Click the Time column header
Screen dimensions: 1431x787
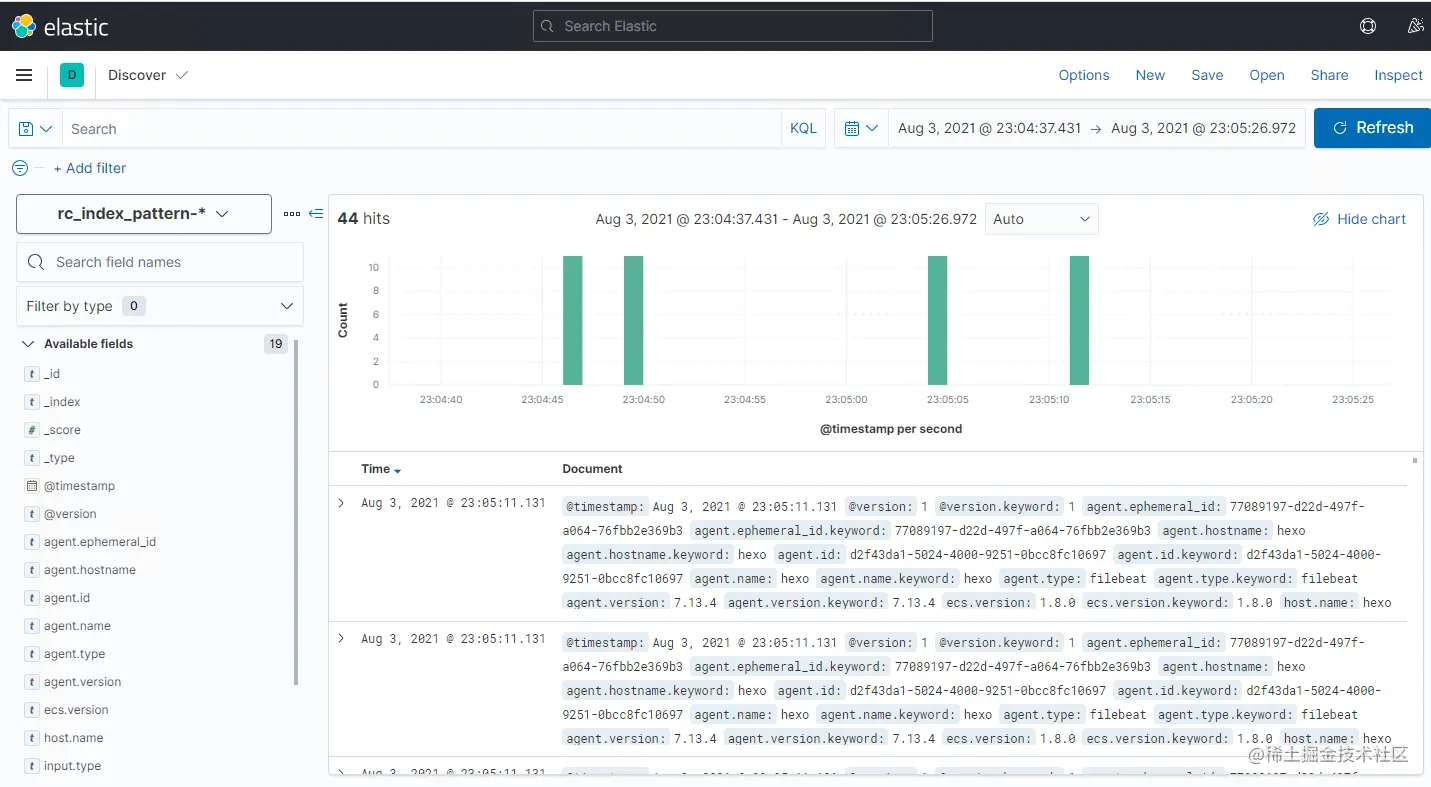coord(376,469)
